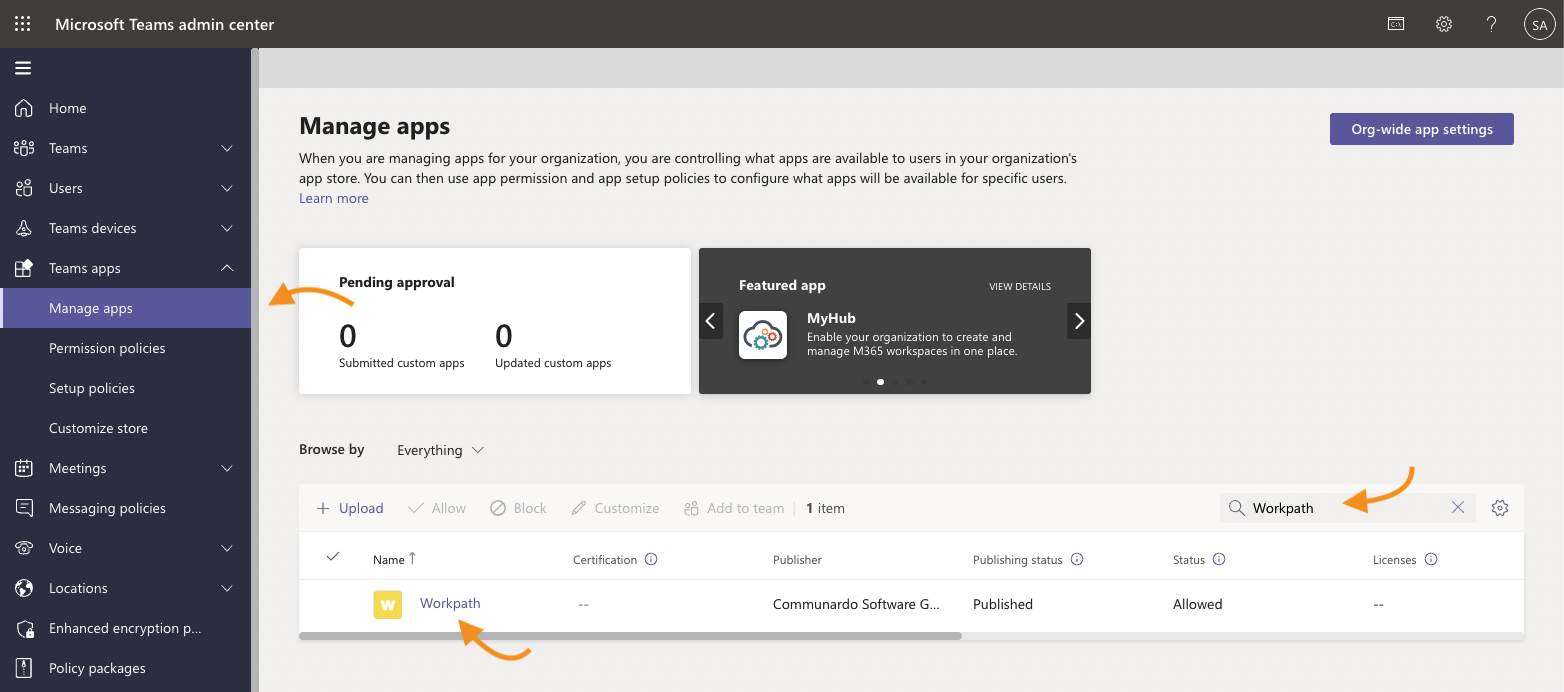The image size is (1564, 692).
Task: Open table column settings gear
Action: (1499, 508)
